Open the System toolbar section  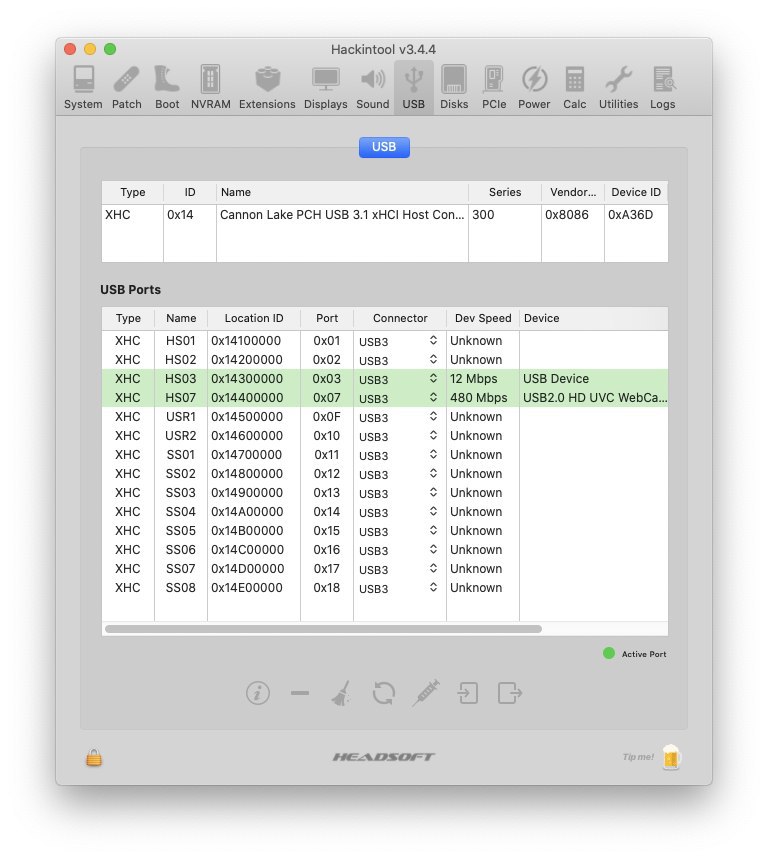coord(83,88)
